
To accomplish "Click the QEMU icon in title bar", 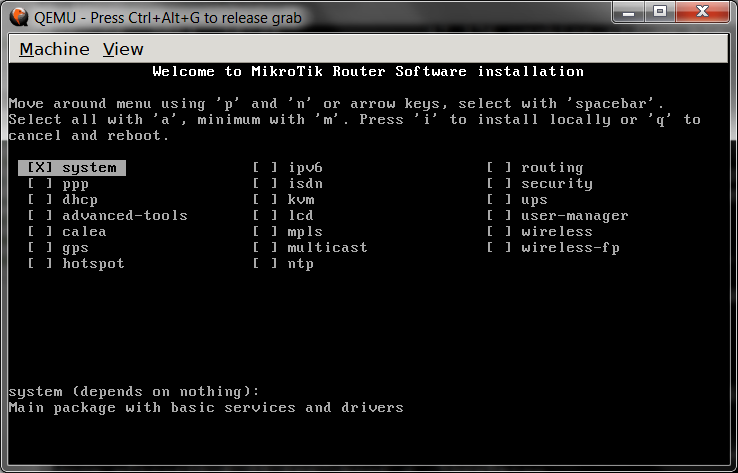I will coord(19,17).
